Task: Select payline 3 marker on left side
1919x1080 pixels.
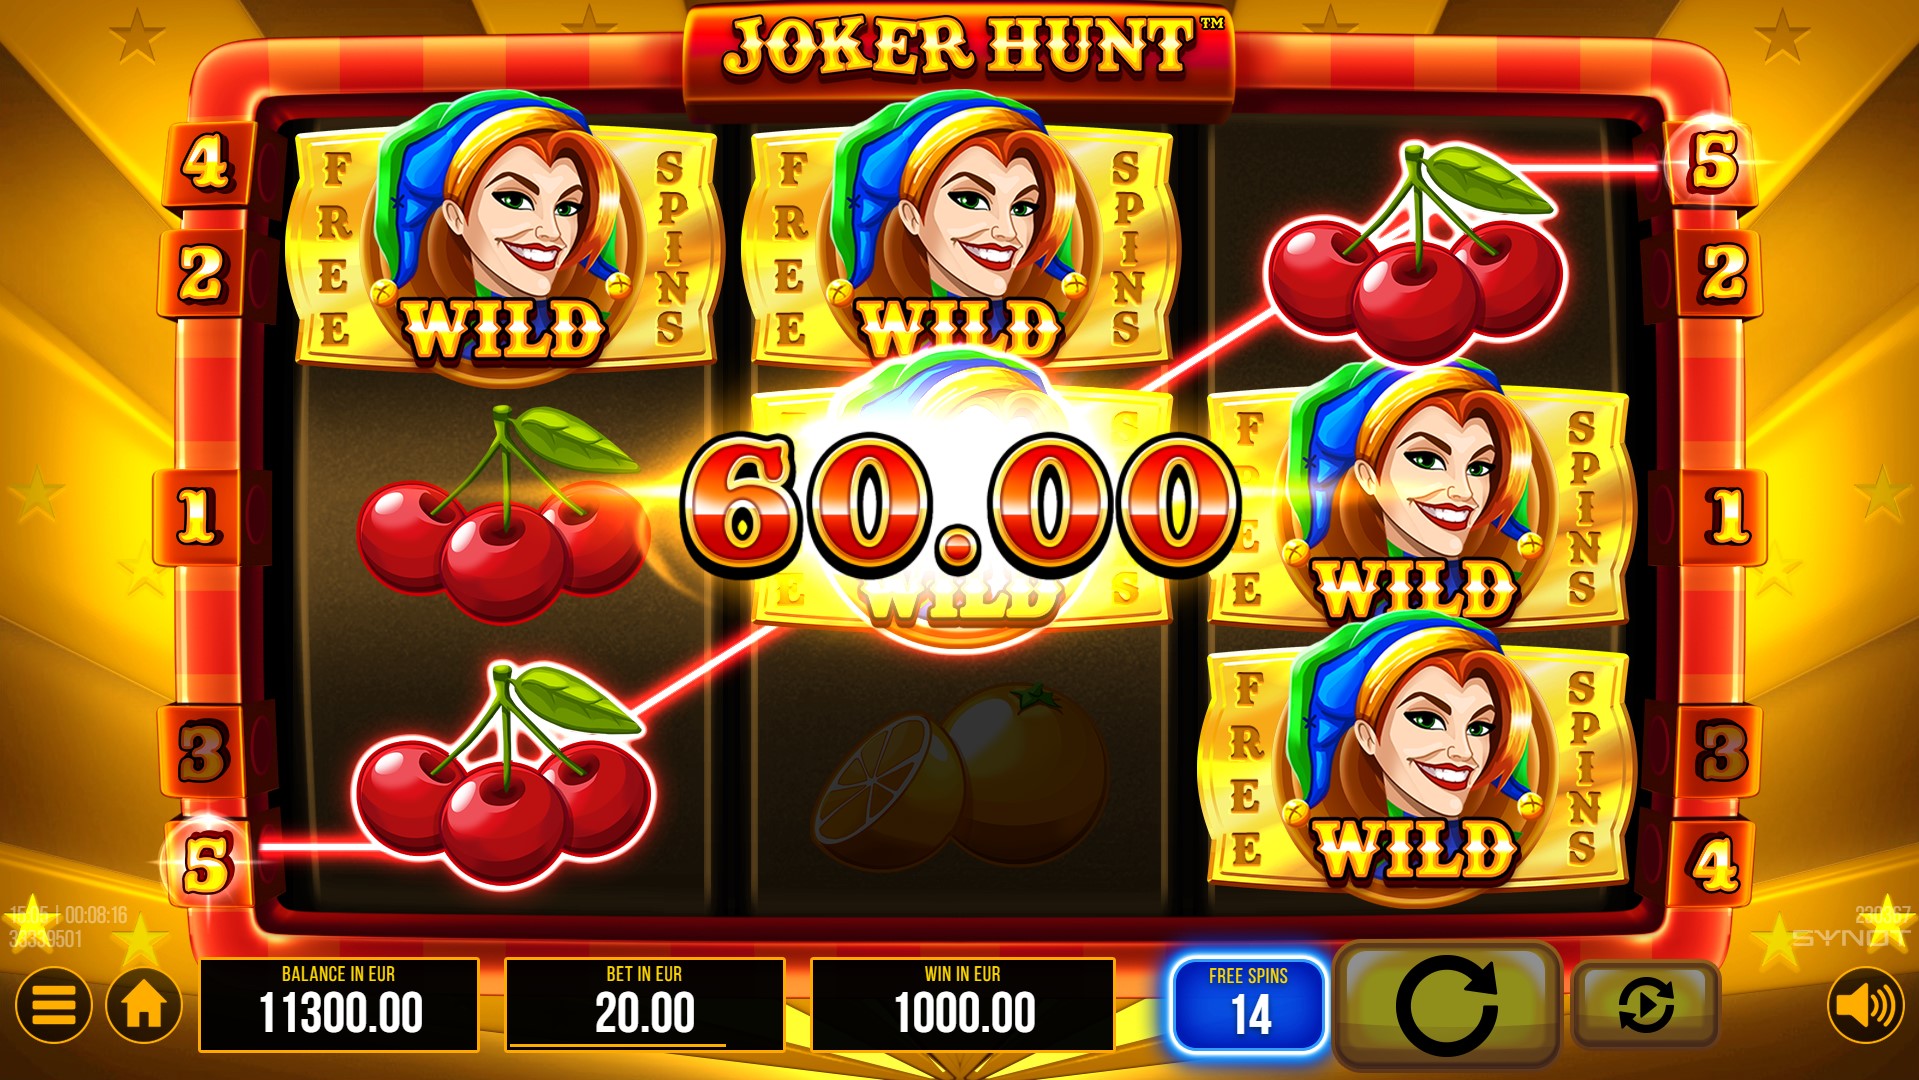Action: click(203, 752)
